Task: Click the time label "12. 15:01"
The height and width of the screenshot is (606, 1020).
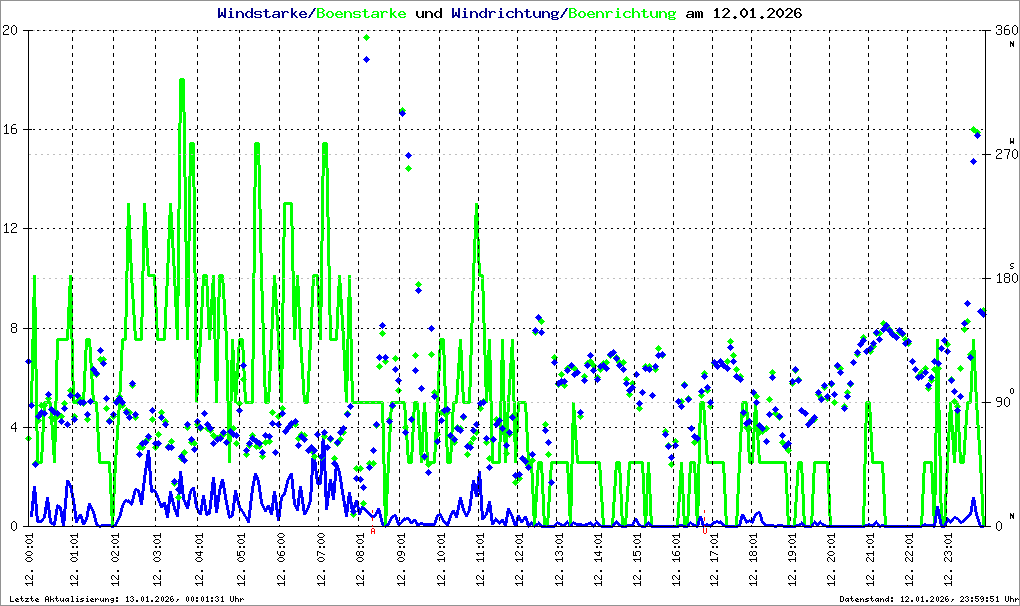Action: 636,559
